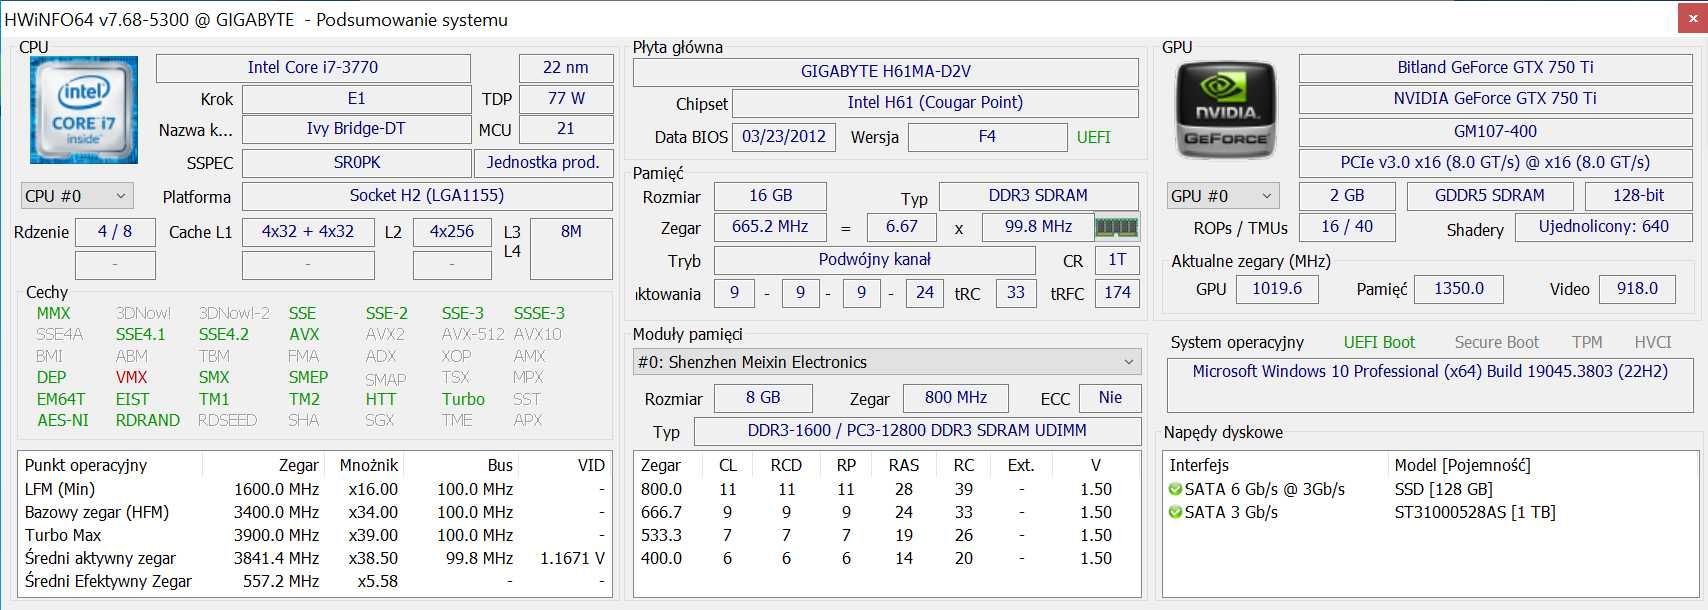Click the AES-NI feature flag
The height and width of the screenshot is (610, 1708).
63,421
